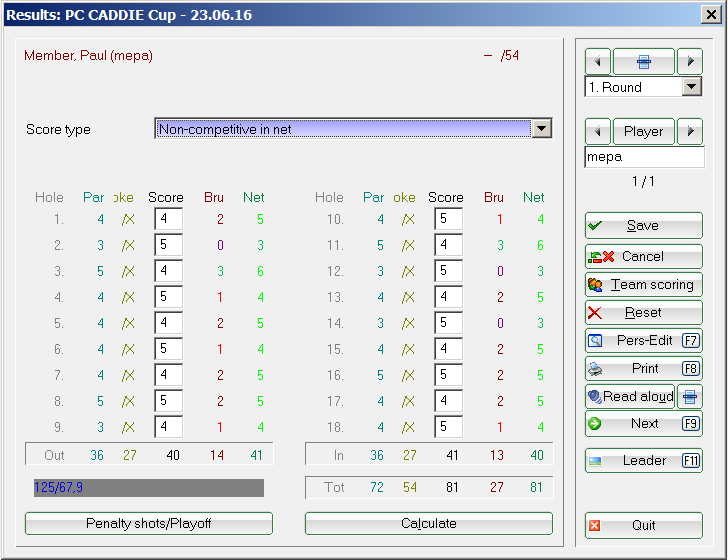The height and width of the screenshot is (560, 728).
Task: Click the In score total 41
Action: [x=452, y=455]
